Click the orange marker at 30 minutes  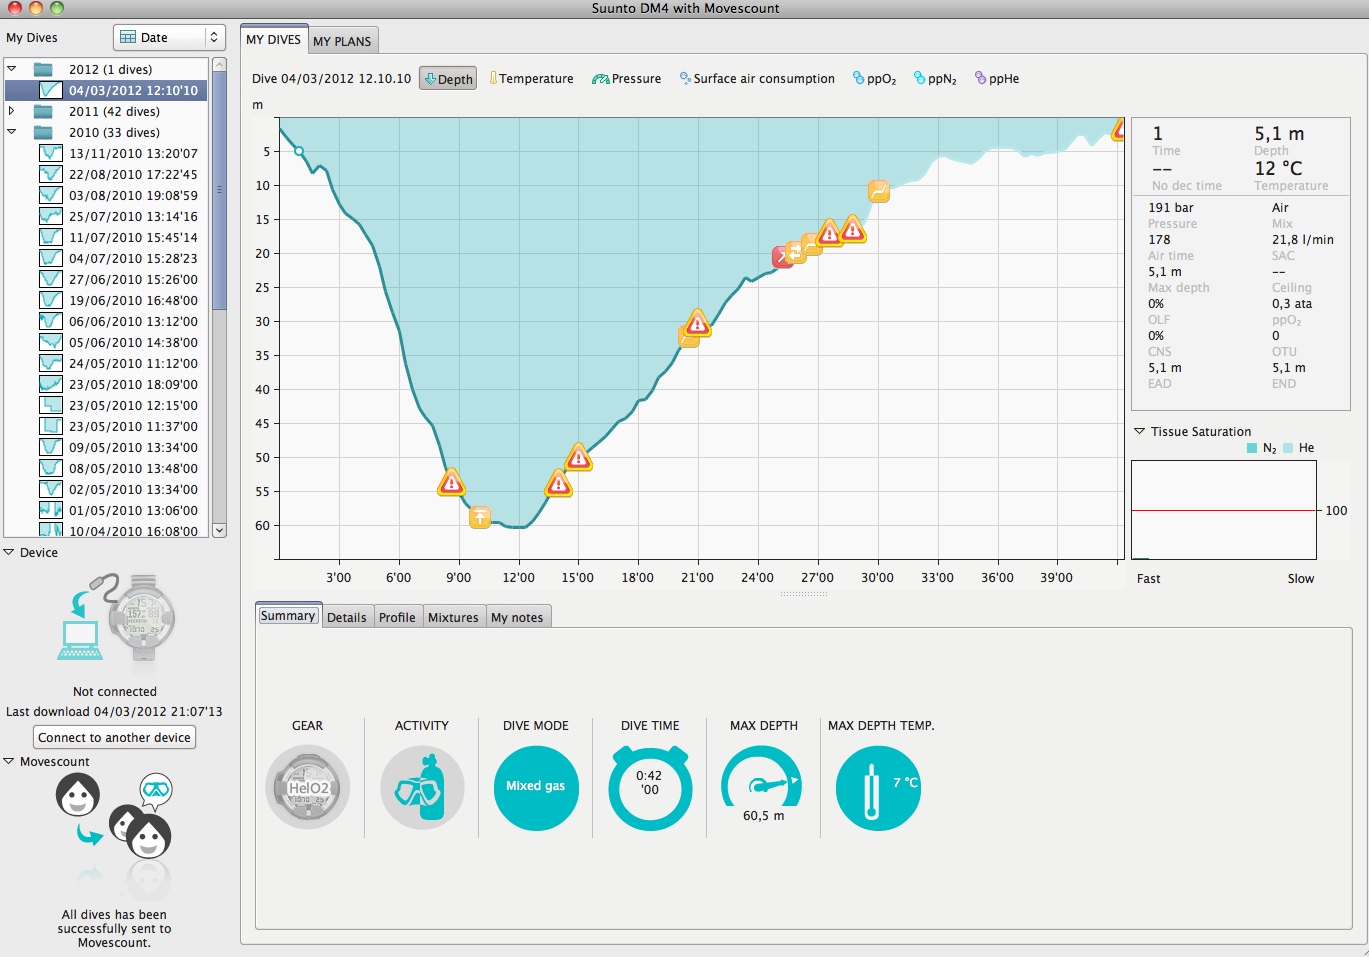click(879, 191)
